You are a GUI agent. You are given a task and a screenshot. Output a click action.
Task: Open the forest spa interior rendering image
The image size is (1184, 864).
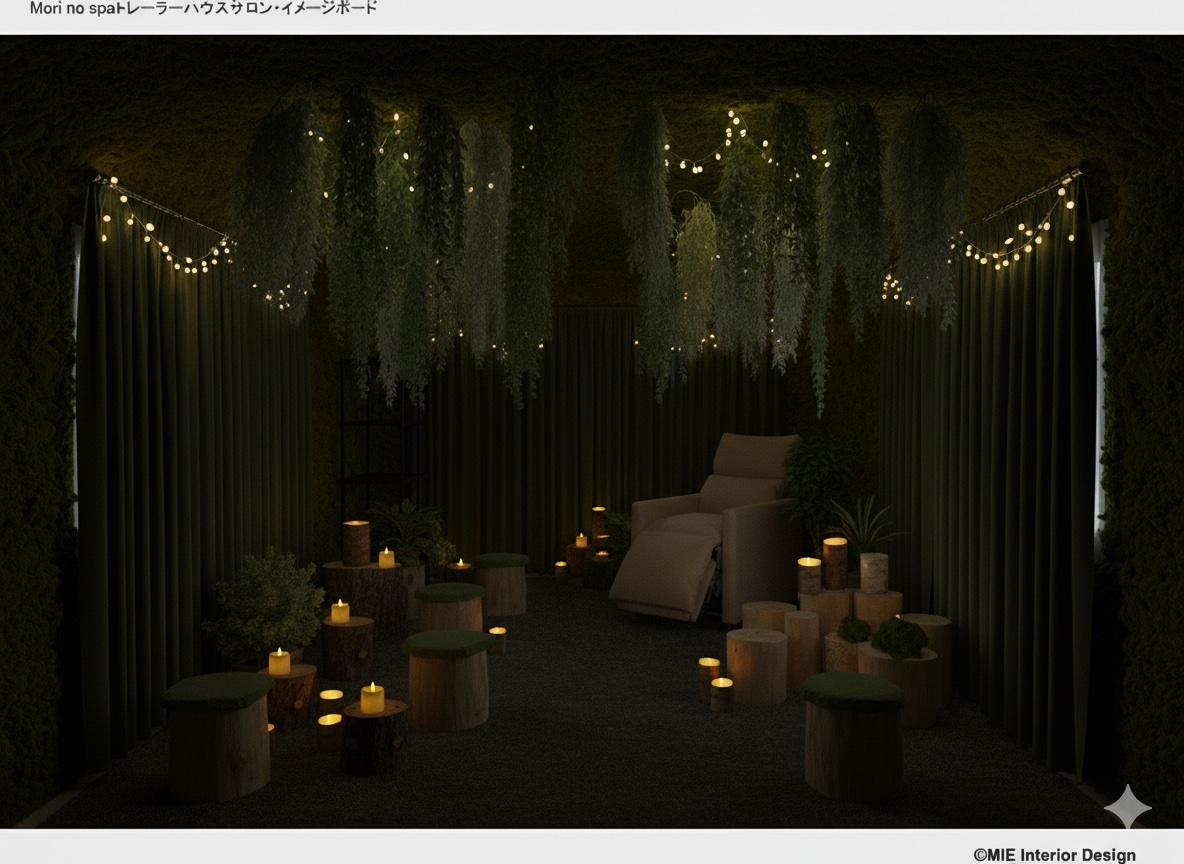[x=592, y=431]
